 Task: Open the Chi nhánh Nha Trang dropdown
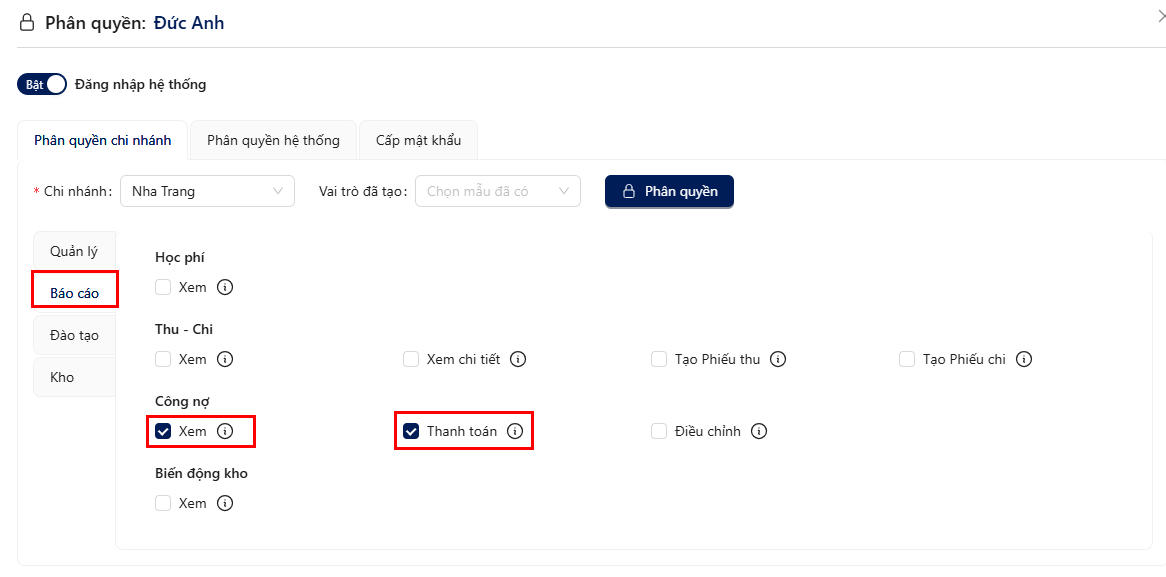point(207,191)
